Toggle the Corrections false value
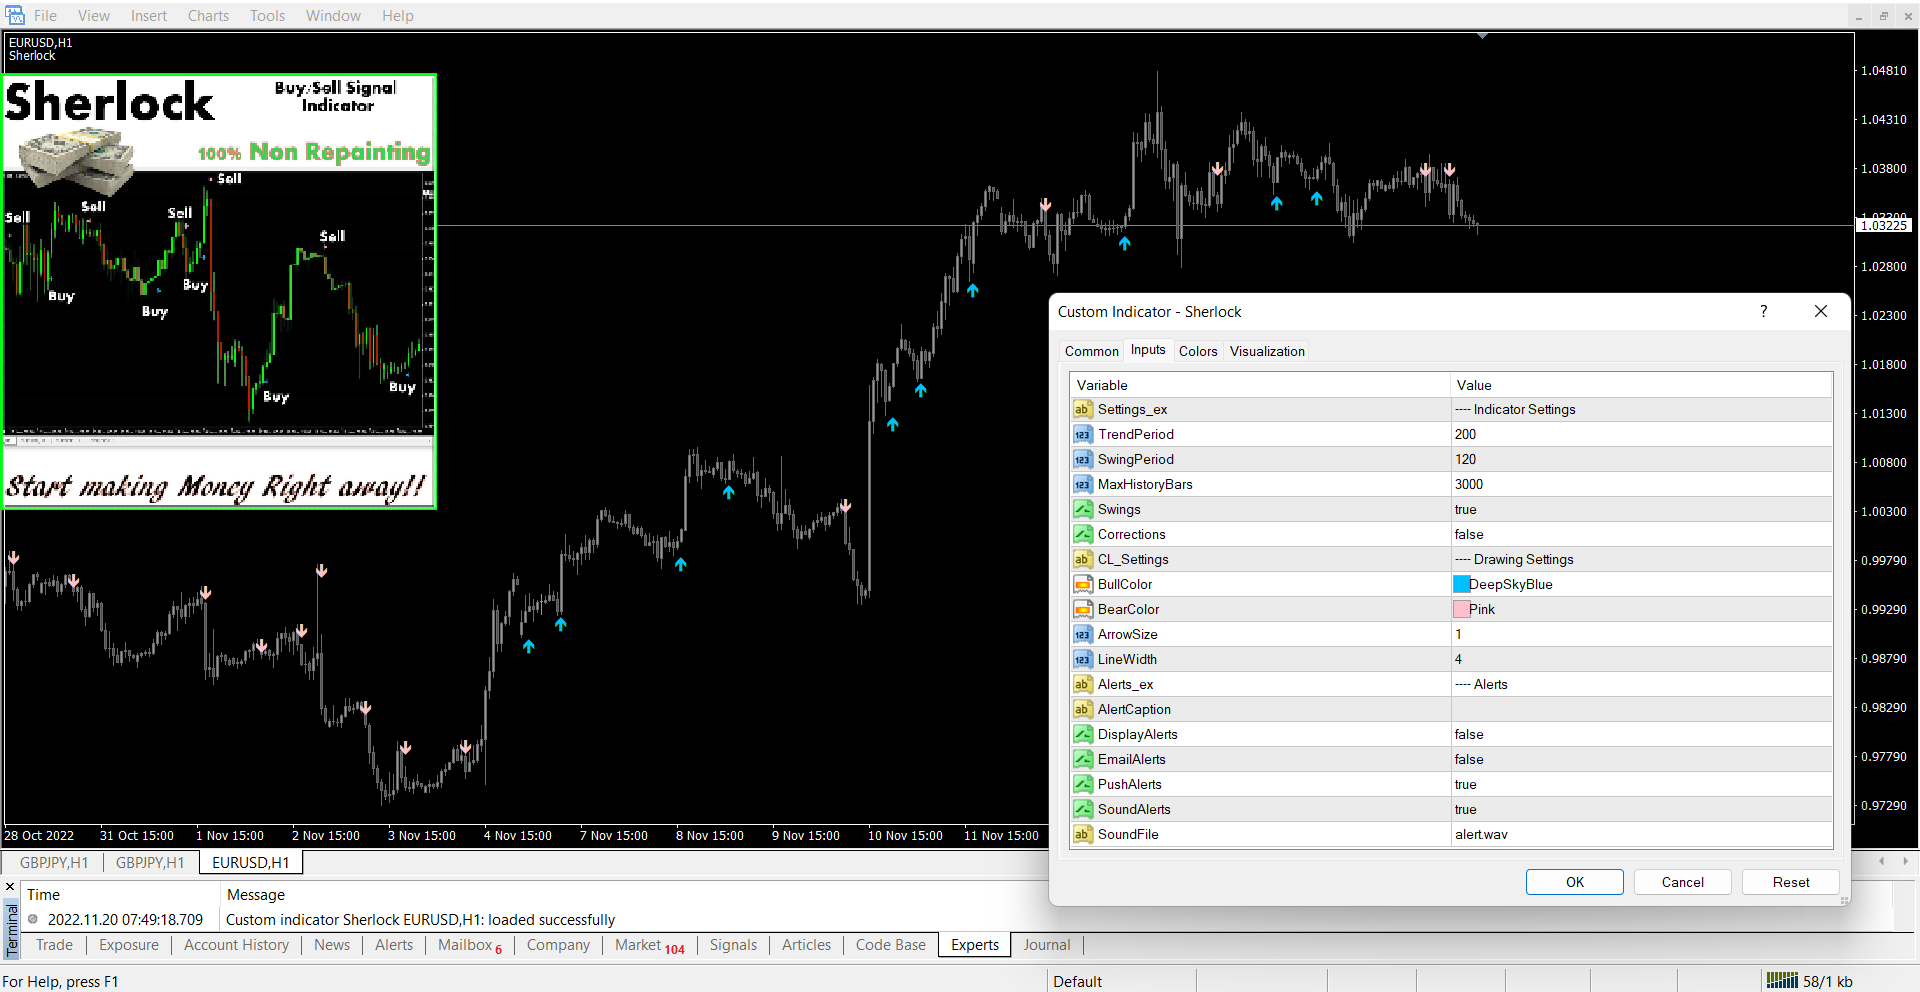The height and width of the screenshot is (992, 1920). point(1640,534)
